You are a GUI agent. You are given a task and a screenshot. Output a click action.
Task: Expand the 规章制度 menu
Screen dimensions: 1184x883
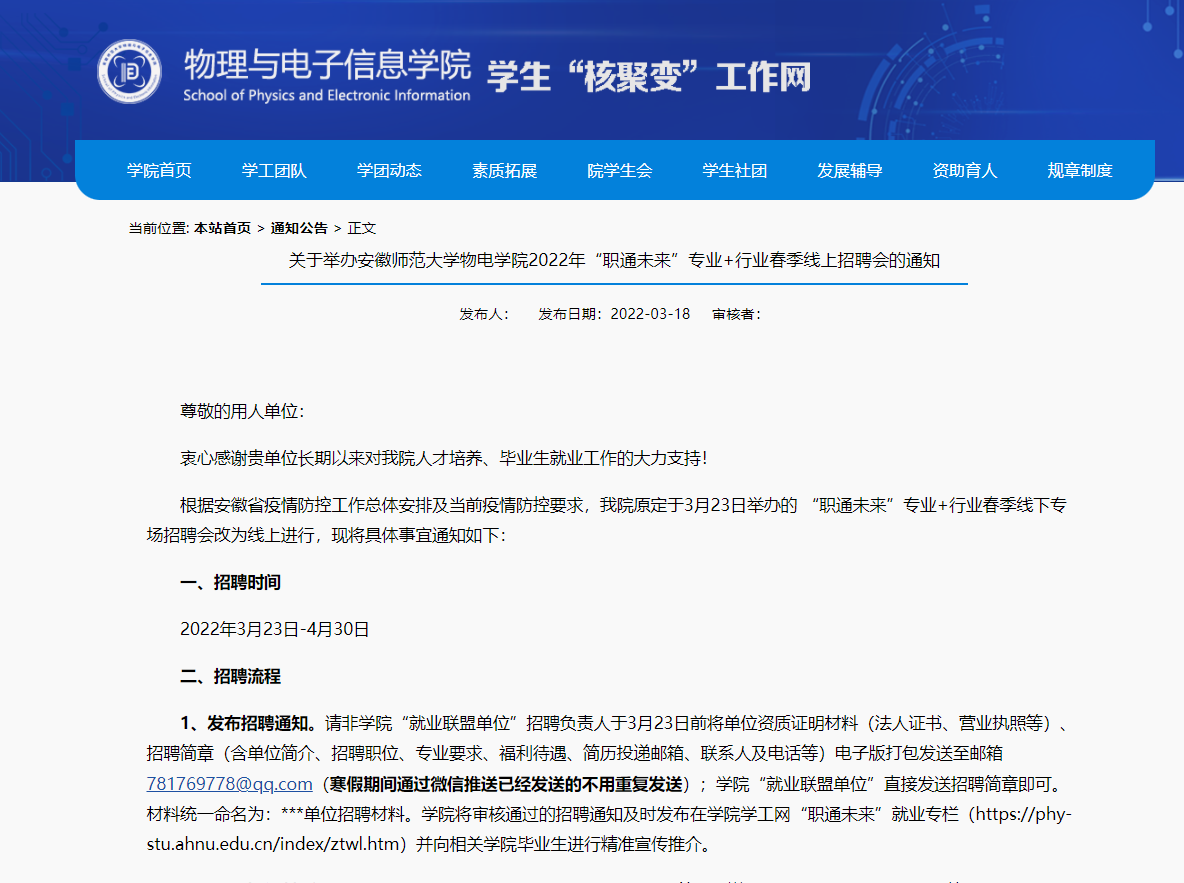click(x=1079, y=171)
